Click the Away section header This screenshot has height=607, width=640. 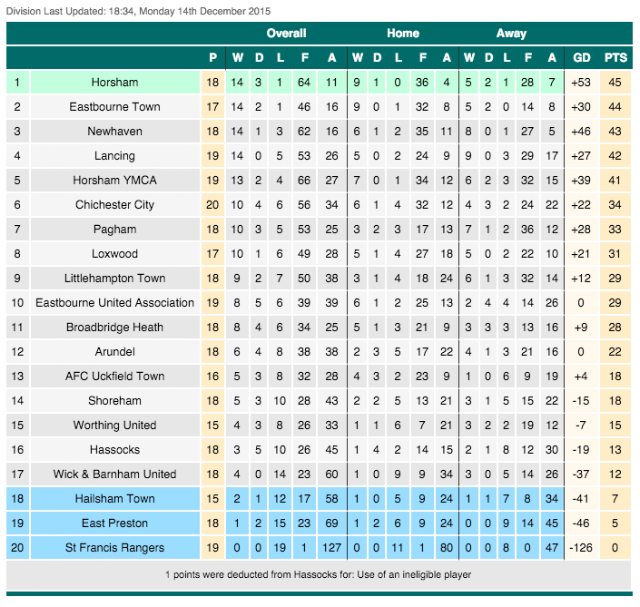pos(511,33)
